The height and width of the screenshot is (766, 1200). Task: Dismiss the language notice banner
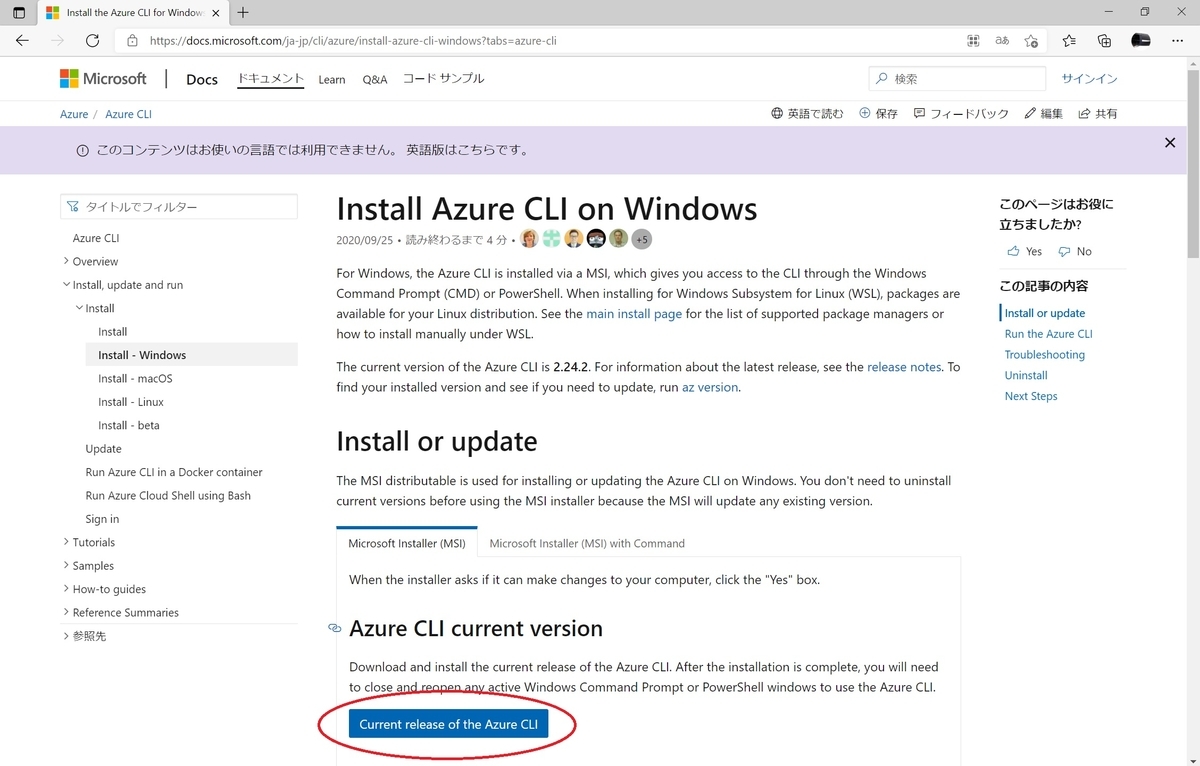[x=1170, y=143]
